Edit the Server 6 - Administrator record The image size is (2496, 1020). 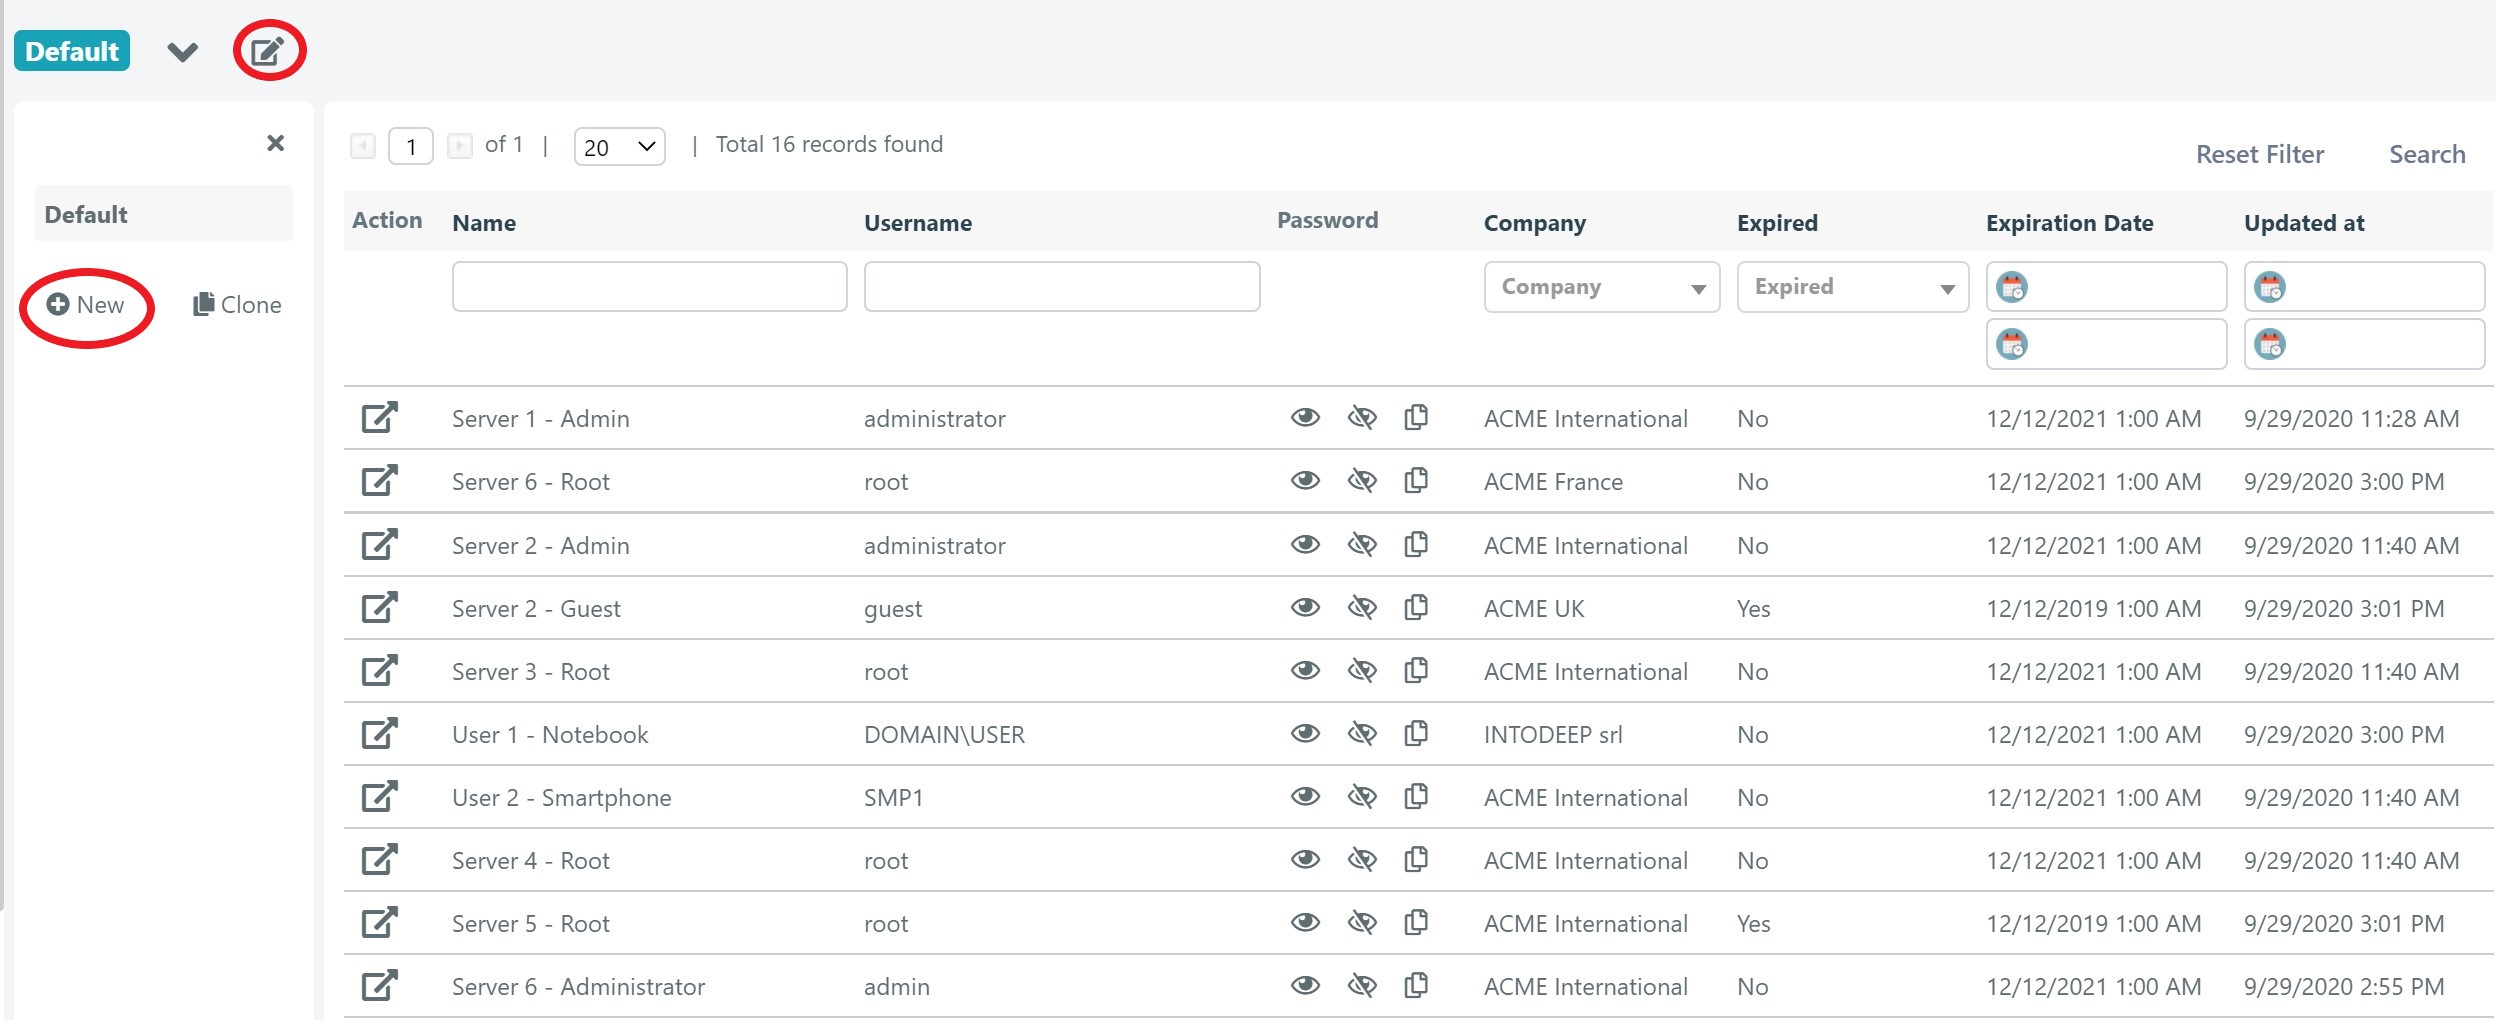pos(379,986)
